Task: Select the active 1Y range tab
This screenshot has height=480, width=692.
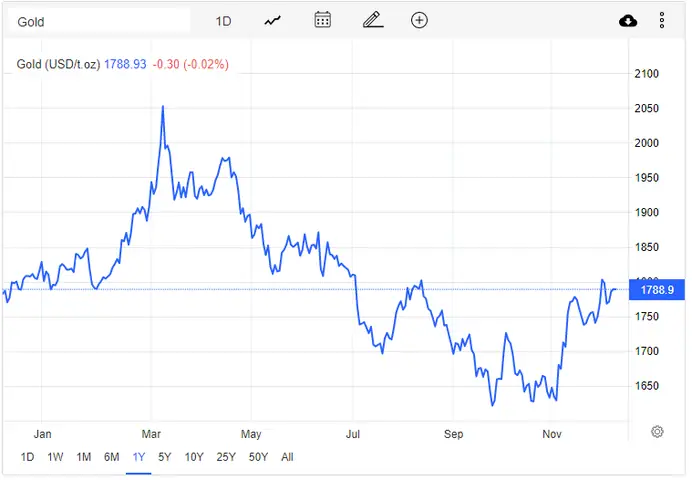Action: click(139, 457)
